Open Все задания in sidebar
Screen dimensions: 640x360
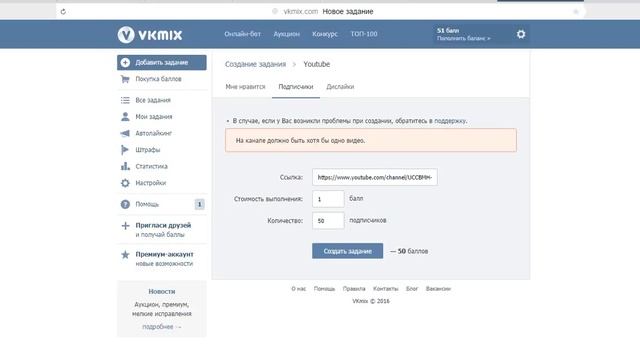point(153,100)
